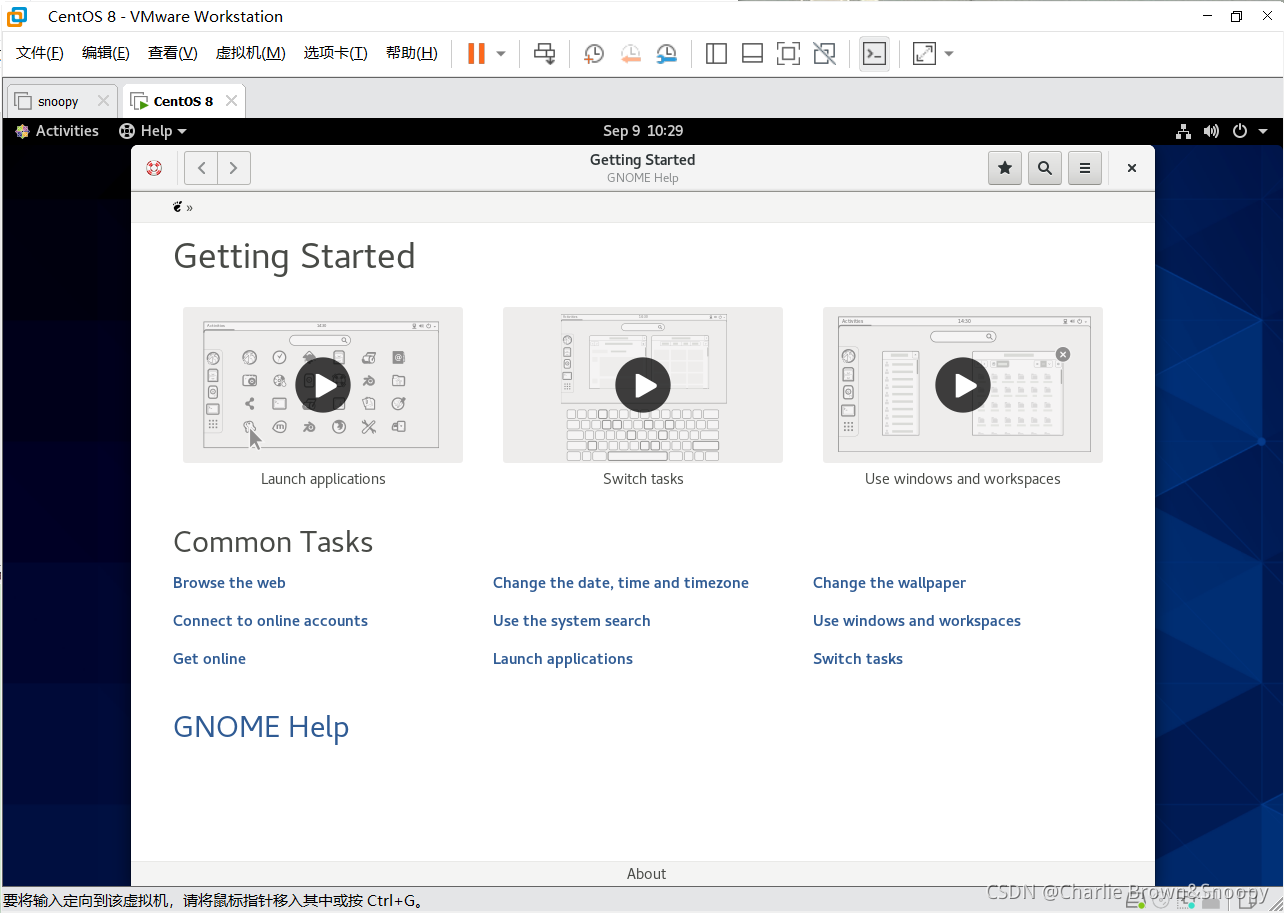The height and width of the screenshot is (913, 1284).
Task: Click the network adapter icon in VMware status bar
Action: pos(1185,902)
